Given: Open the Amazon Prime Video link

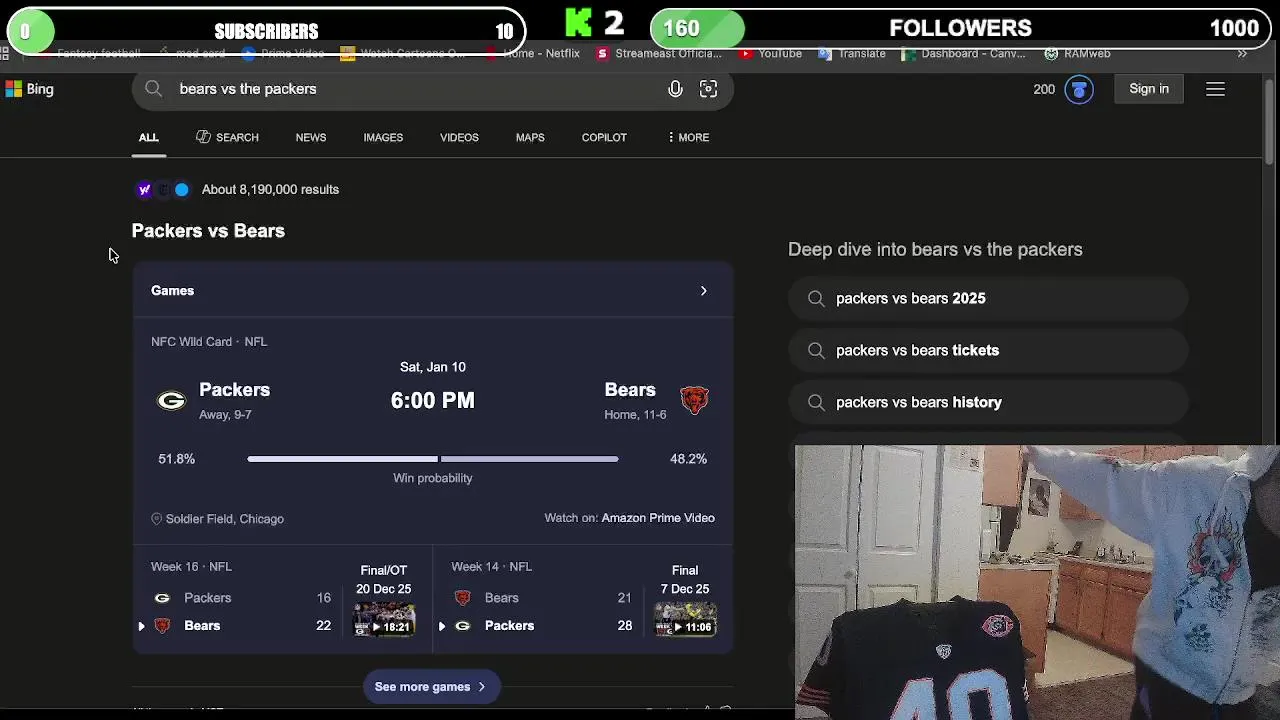Looking at the screenshot, I should [658, 518].
